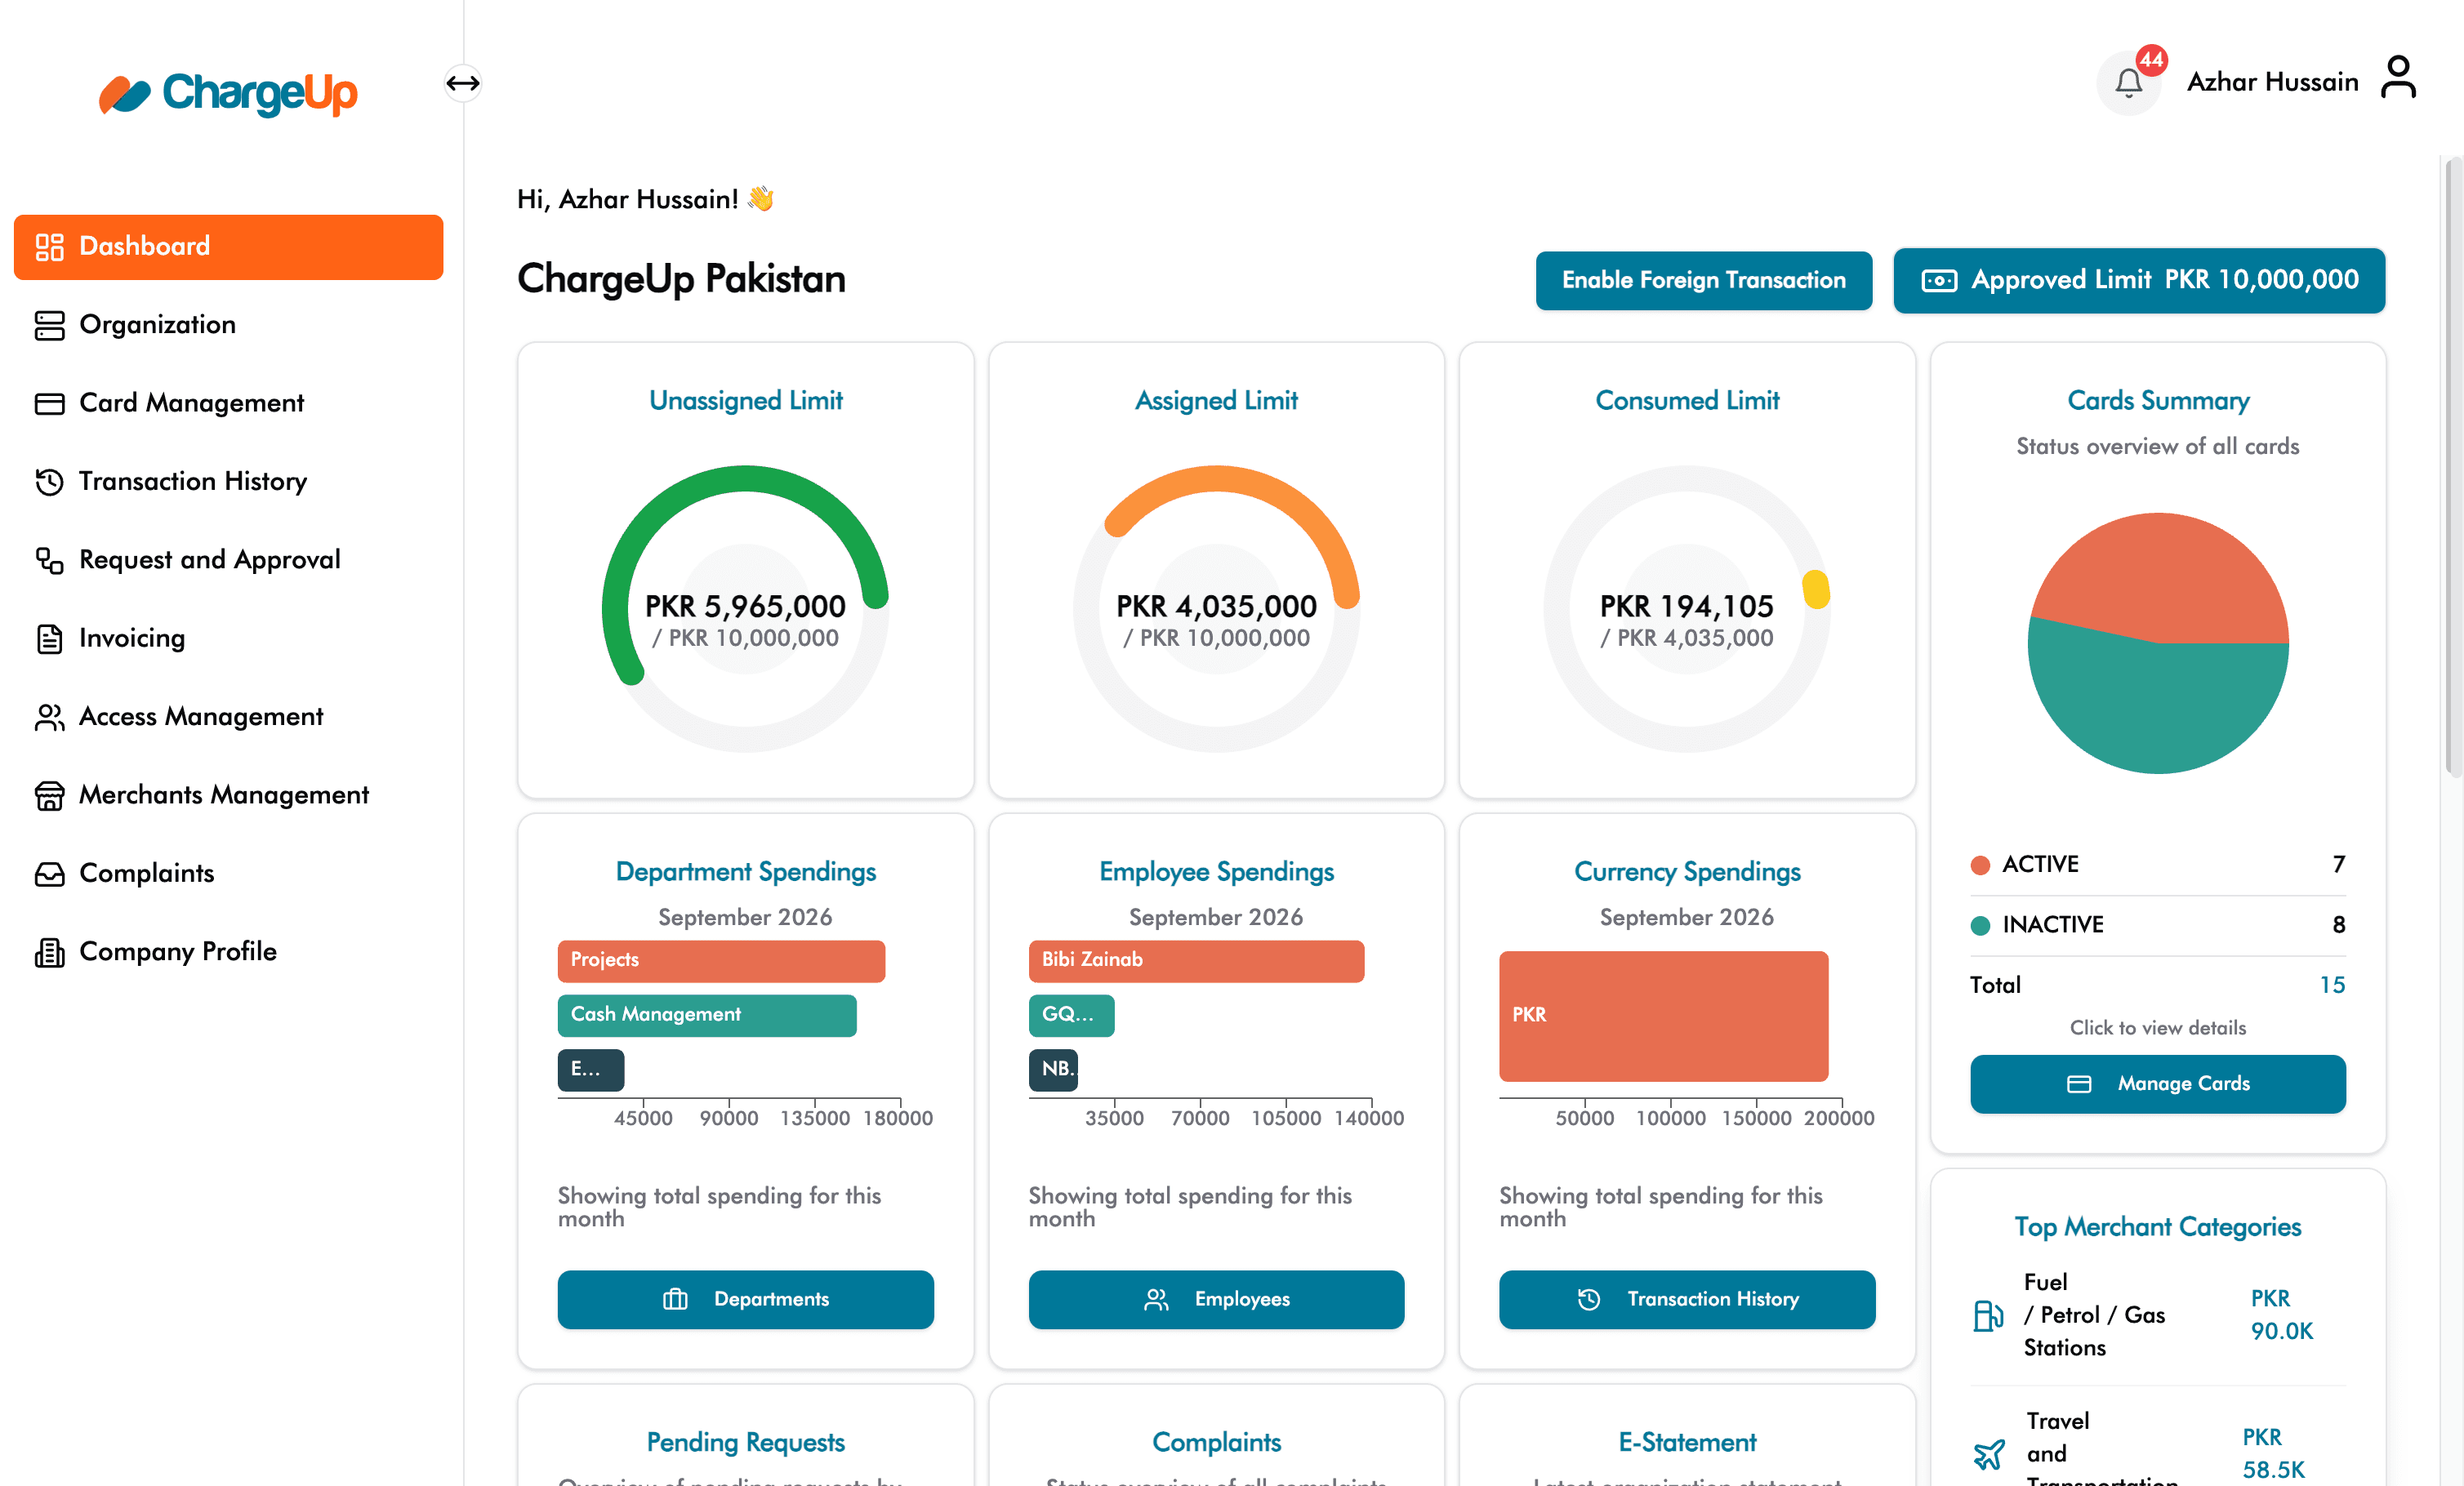
Task: Click Azhar Hussain username in header
Action: 2272,82
